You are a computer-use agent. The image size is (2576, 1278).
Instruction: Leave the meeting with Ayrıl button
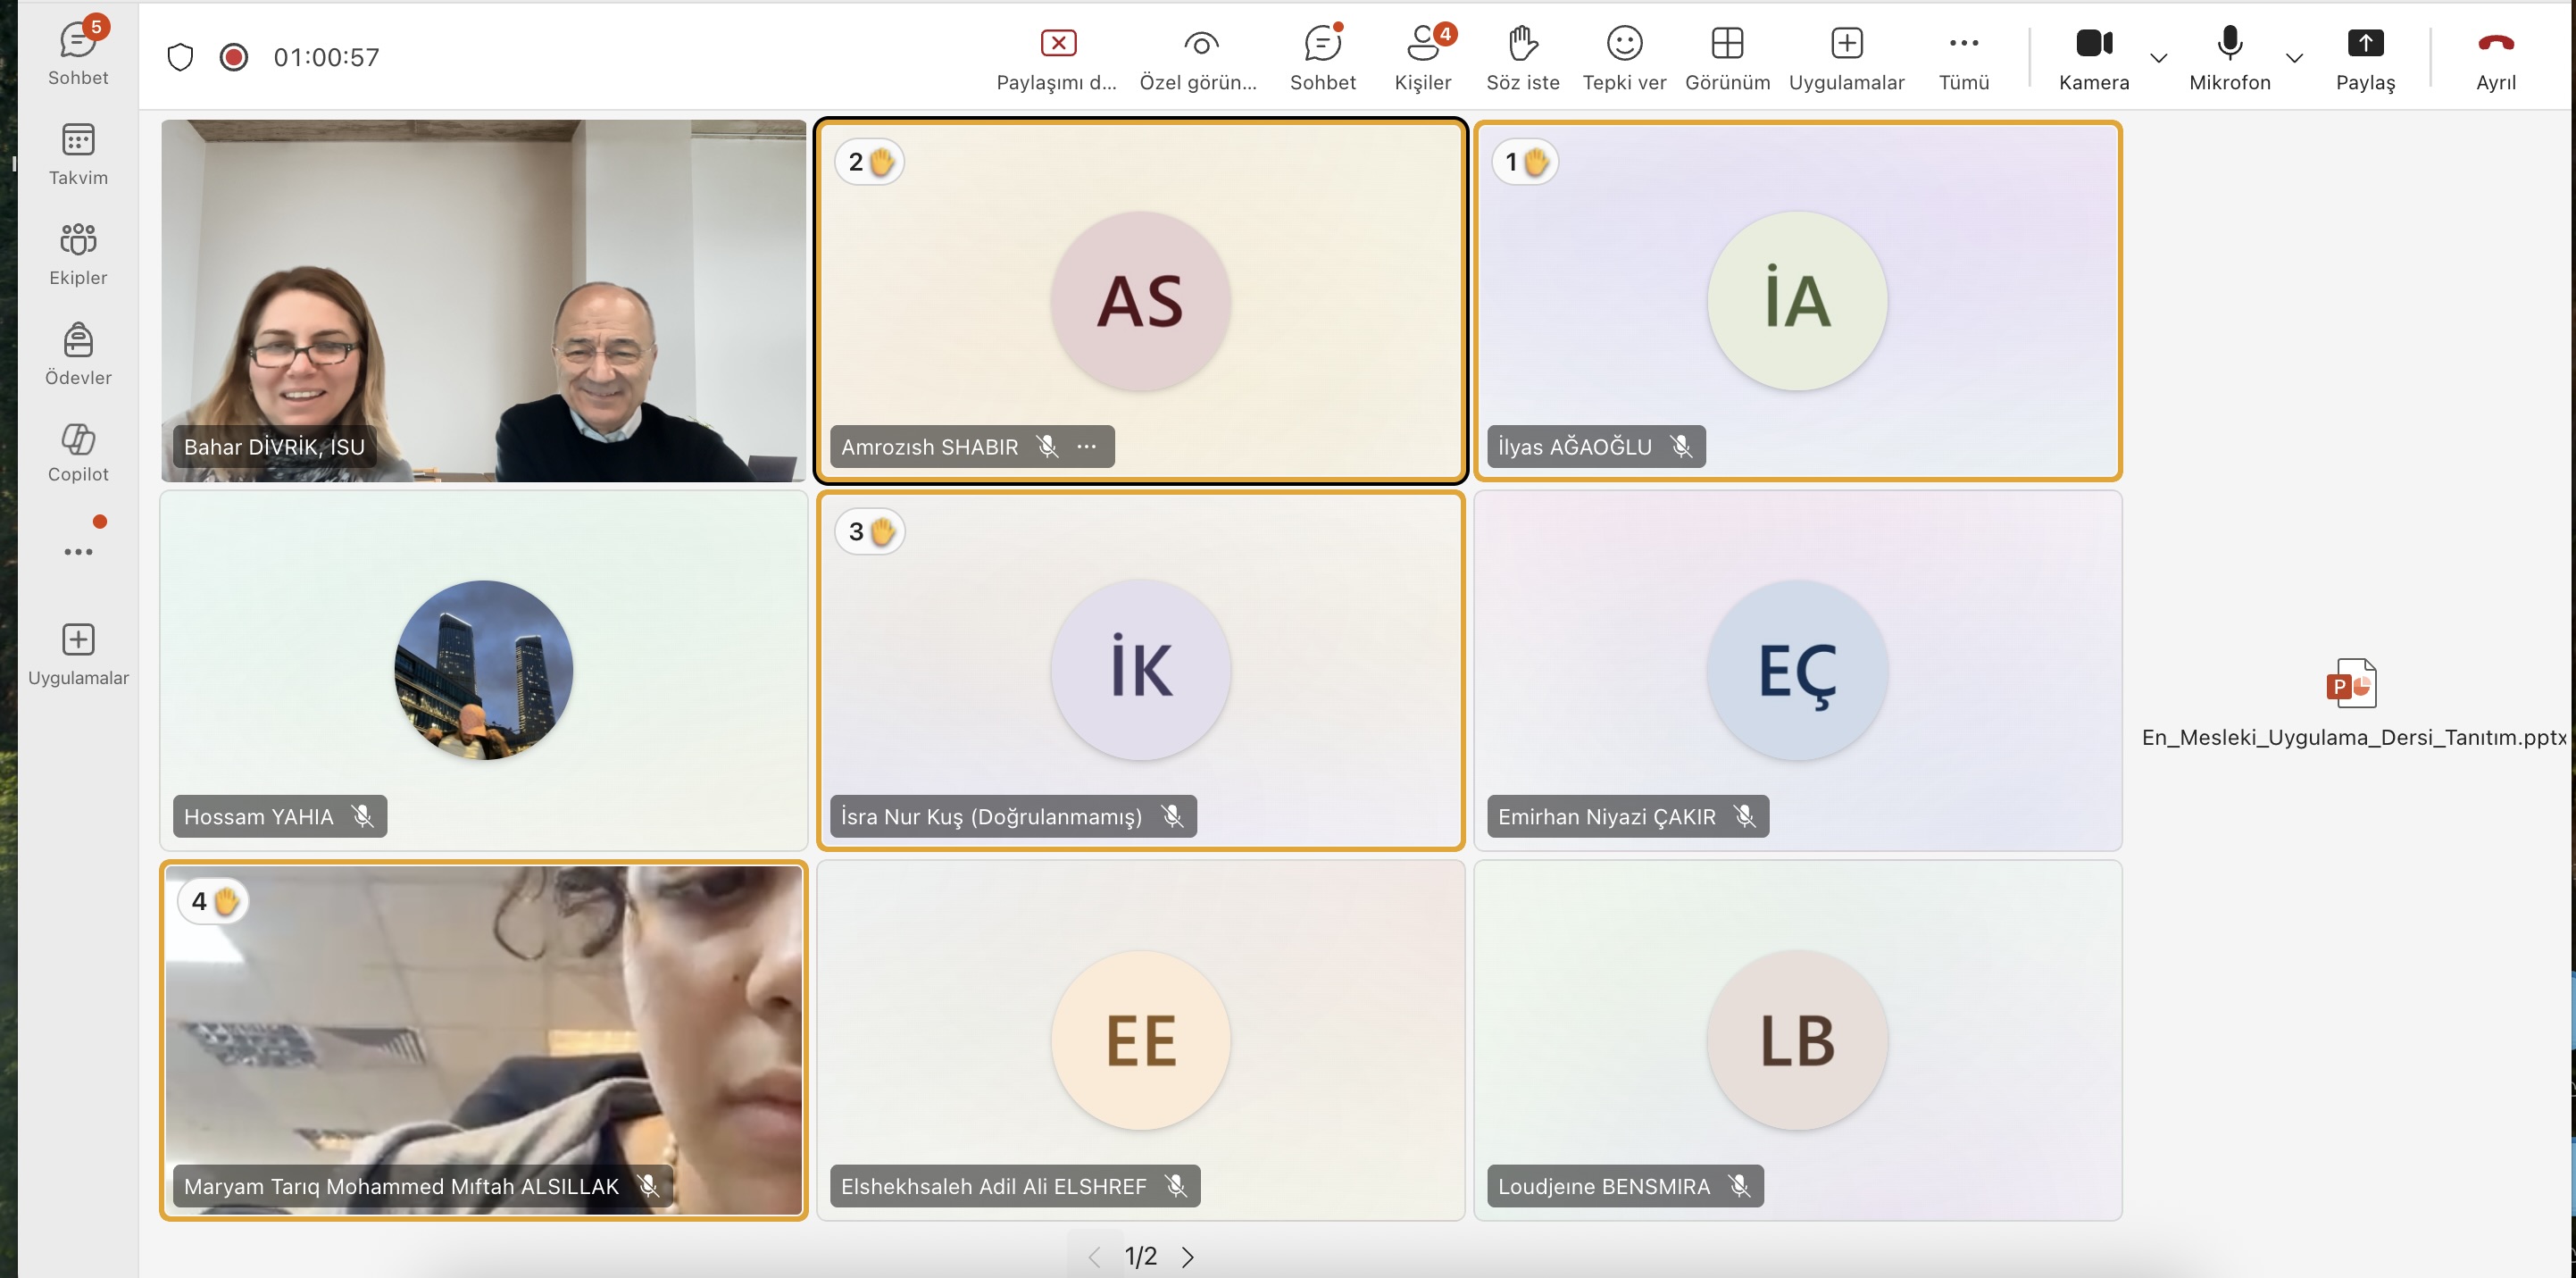(2495, 57)
